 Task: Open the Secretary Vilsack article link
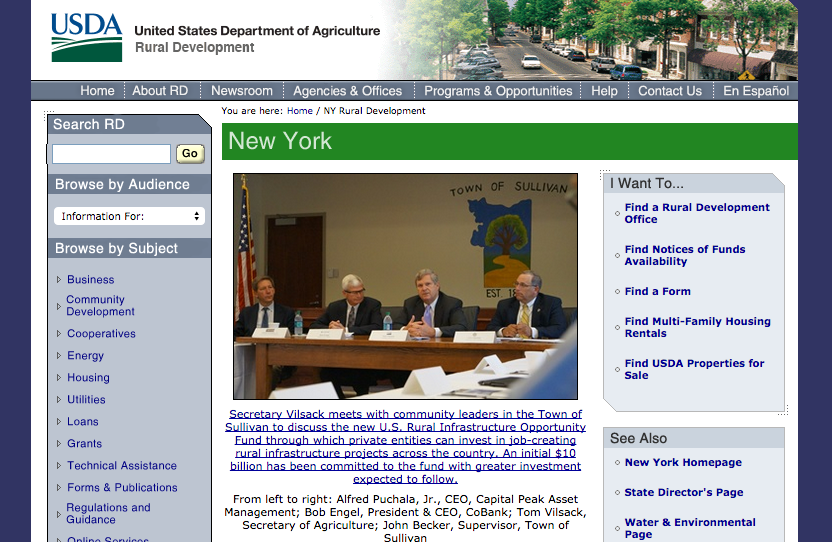[405, 446]
